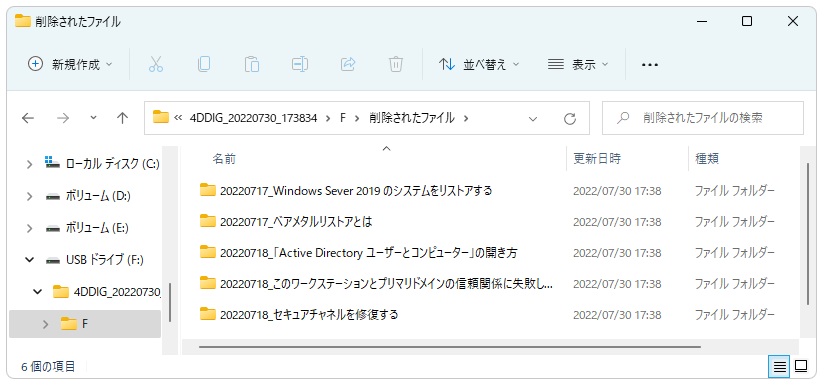The width and height of the screenshot is (821, 382).
Task: Sort by 種類 column header
Action: click(706, 159)
